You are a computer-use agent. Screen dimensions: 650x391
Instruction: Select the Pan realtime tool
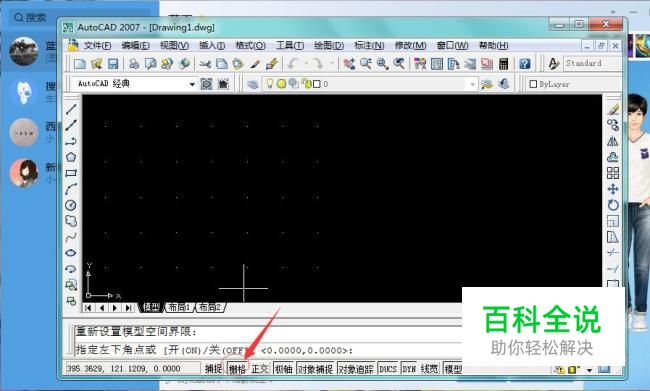(349, 64)
